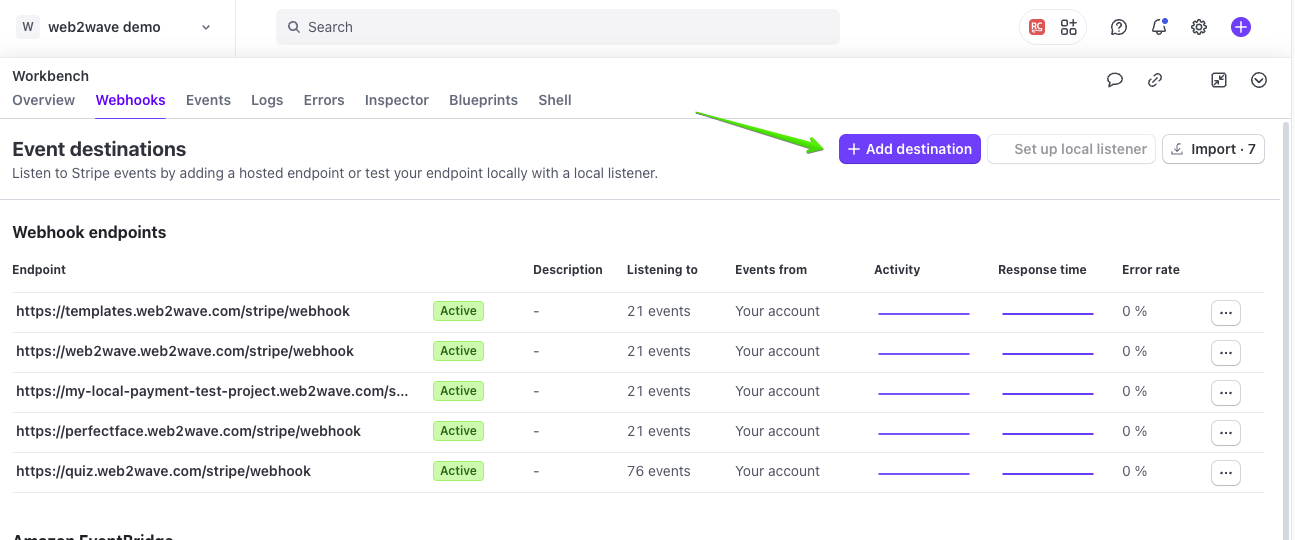
Task: Click 0 % error rate in web2wave row
Action: pyautogui.click(x=1134, y=351)
